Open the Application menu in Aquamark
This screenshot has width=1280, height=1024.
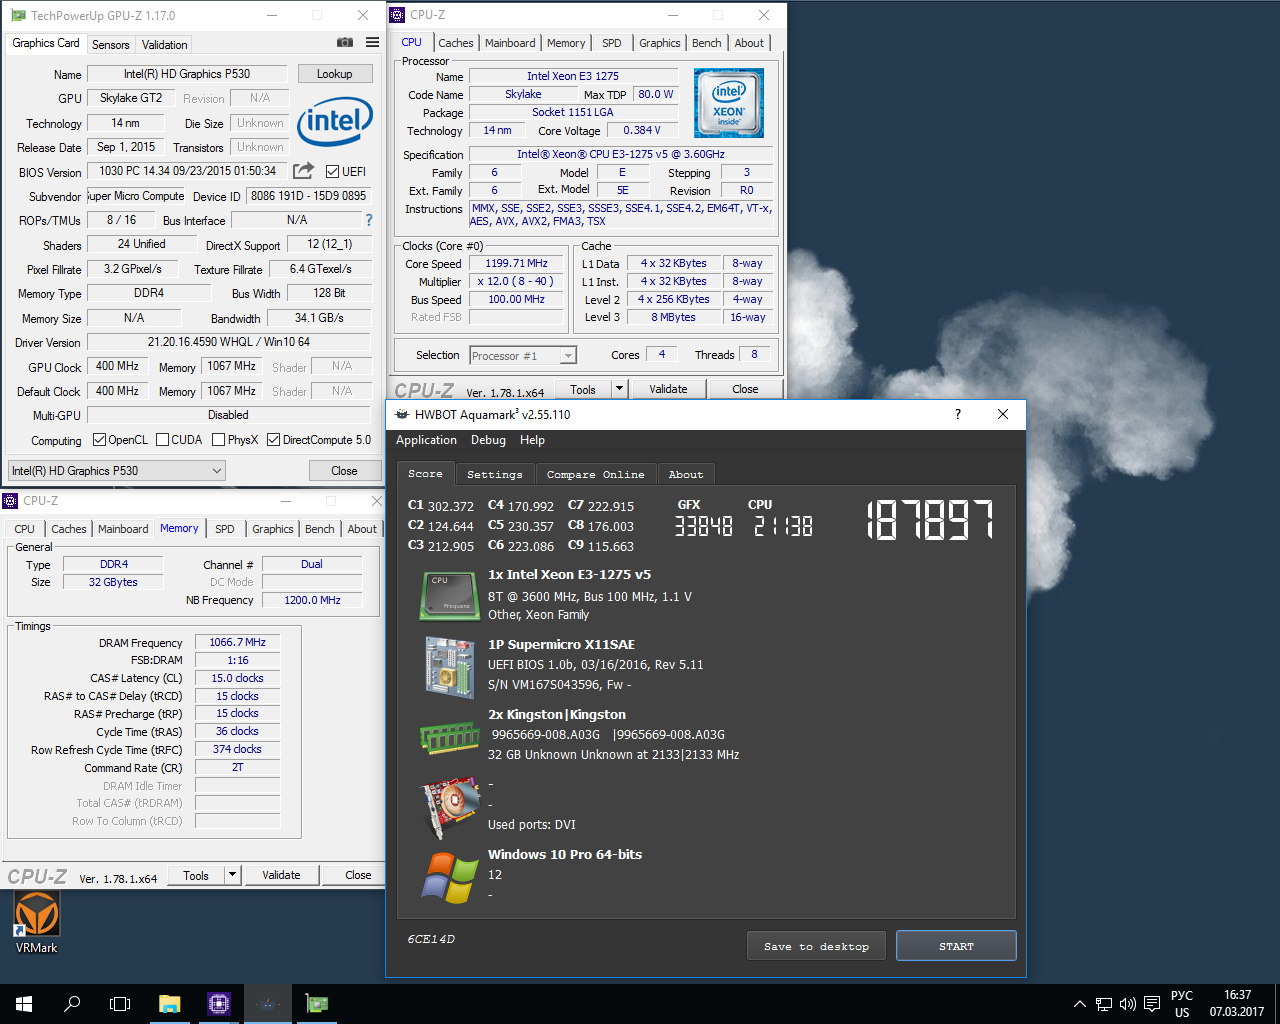coord(426,440)
